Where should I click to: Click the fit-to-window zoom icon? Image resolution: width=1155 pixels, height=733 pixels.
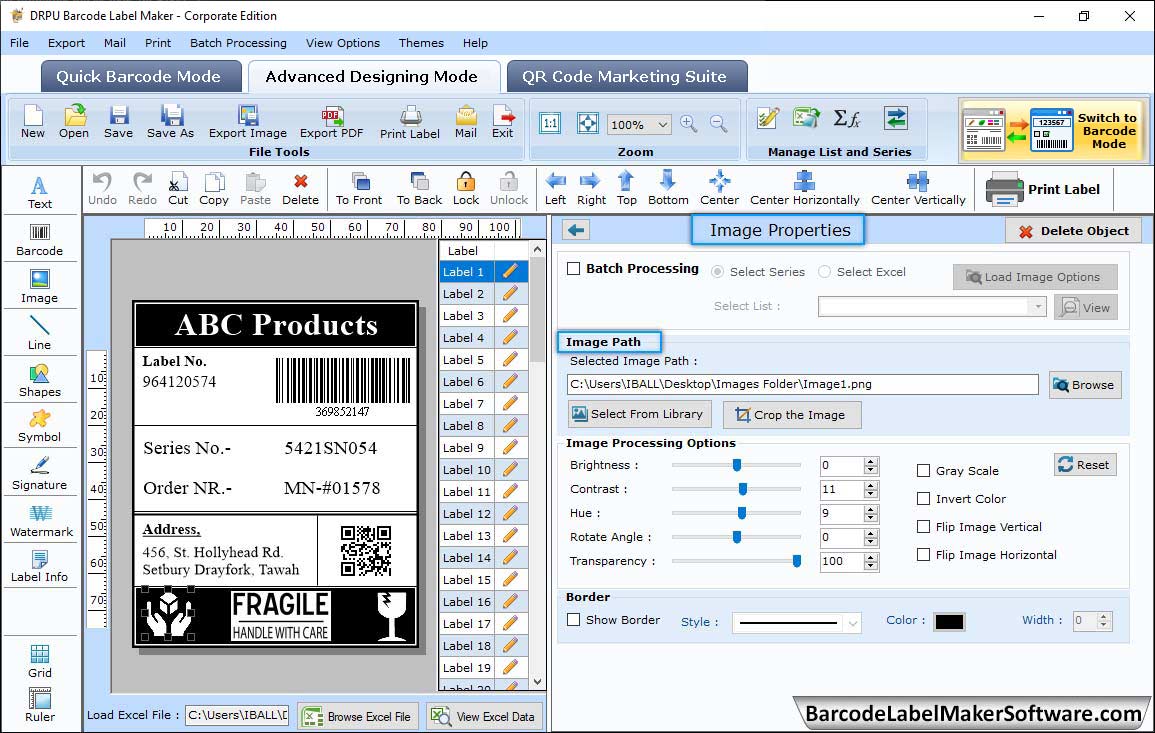[588, 124]
